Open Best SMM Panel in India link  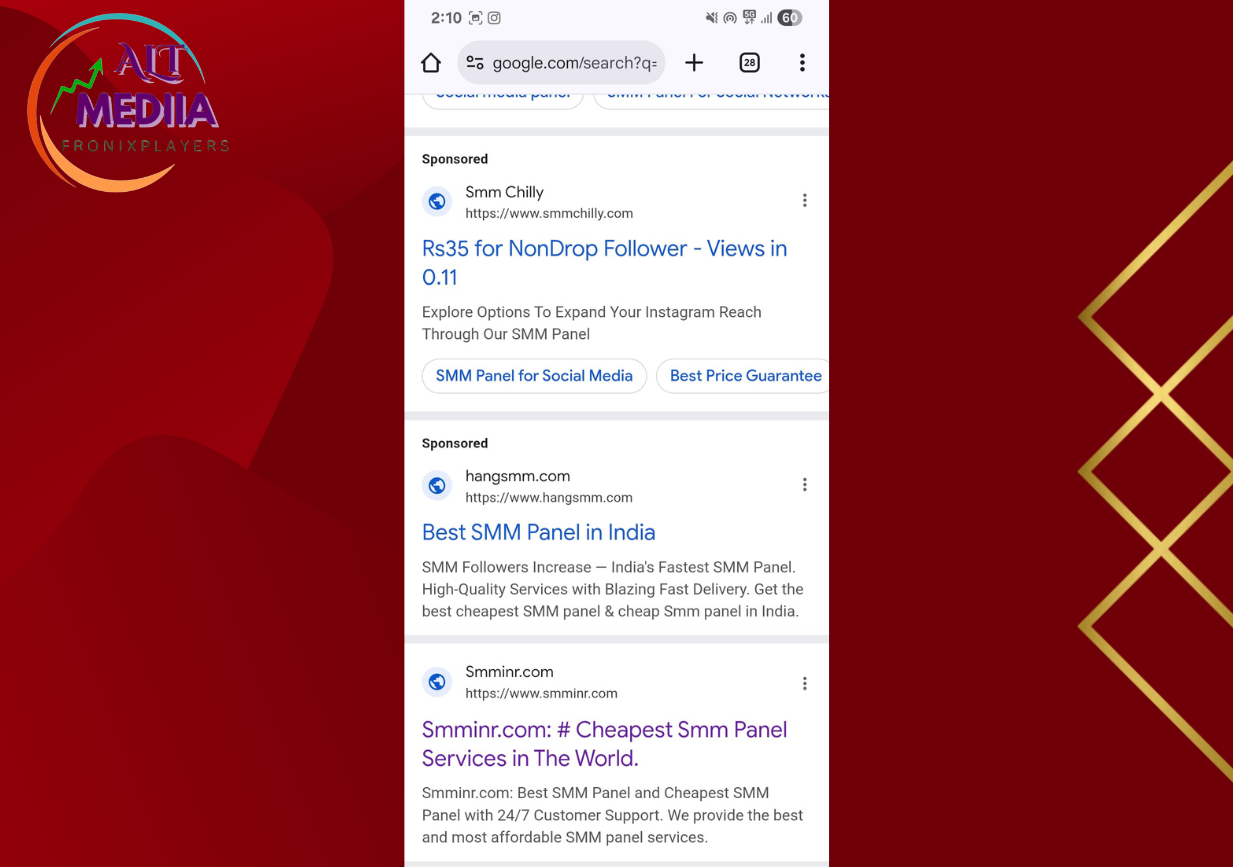click(538, 532)
